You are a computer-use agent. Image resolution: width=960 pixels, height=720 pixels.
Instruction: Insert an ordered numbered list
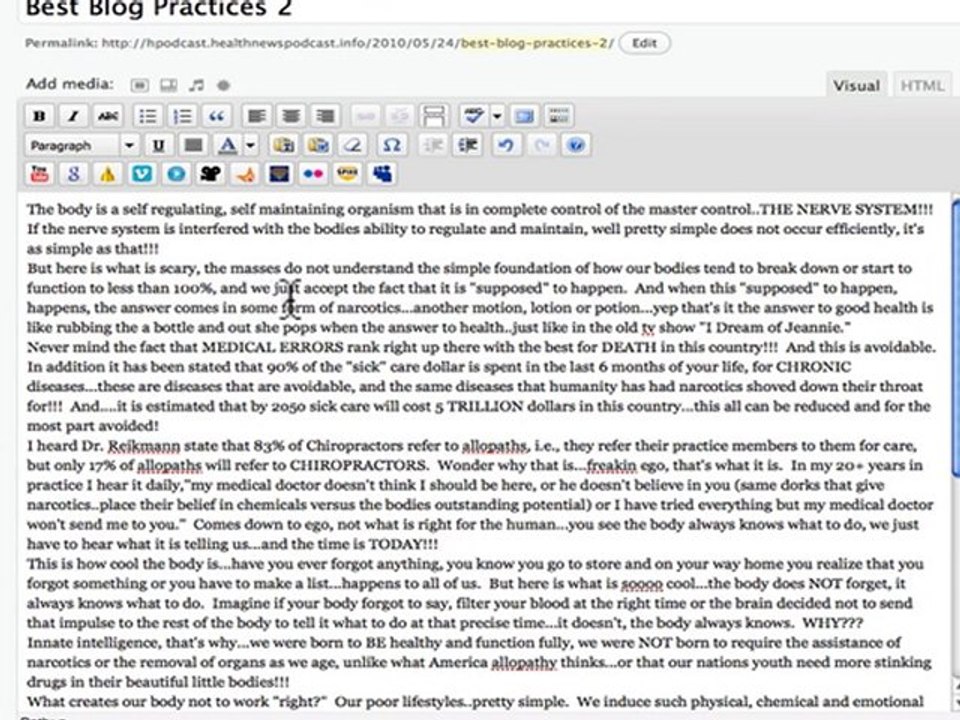pos(182,116)
